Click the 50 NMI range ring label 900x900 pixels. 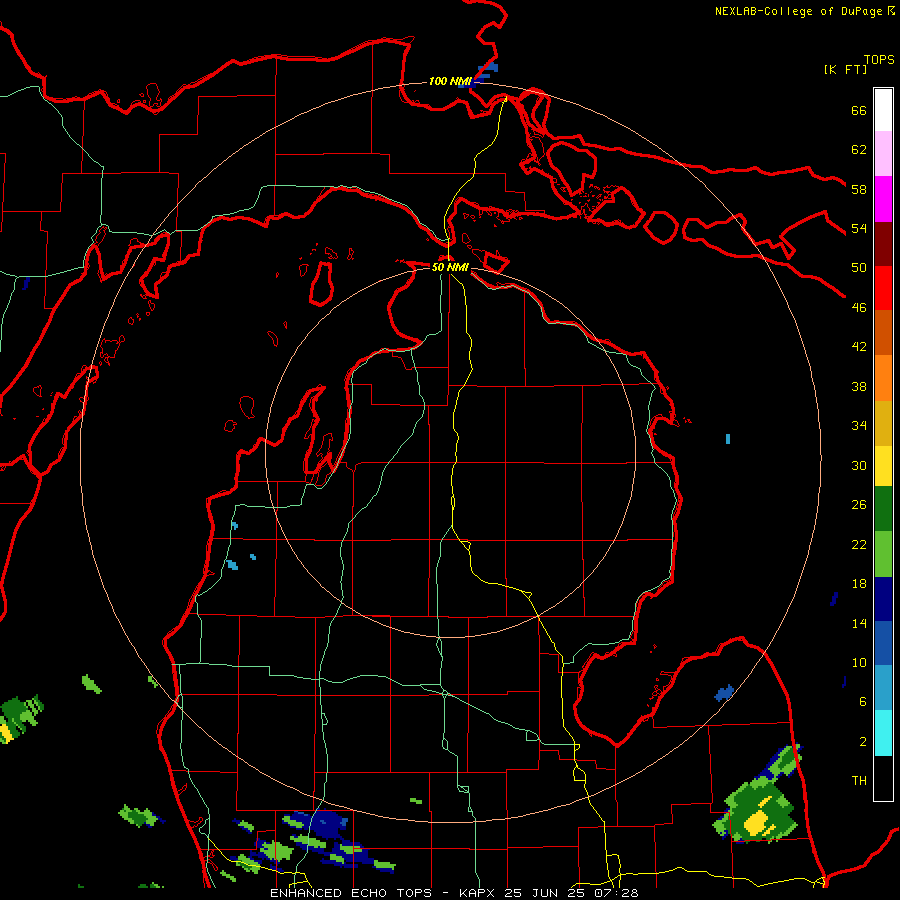pos(450,267)
